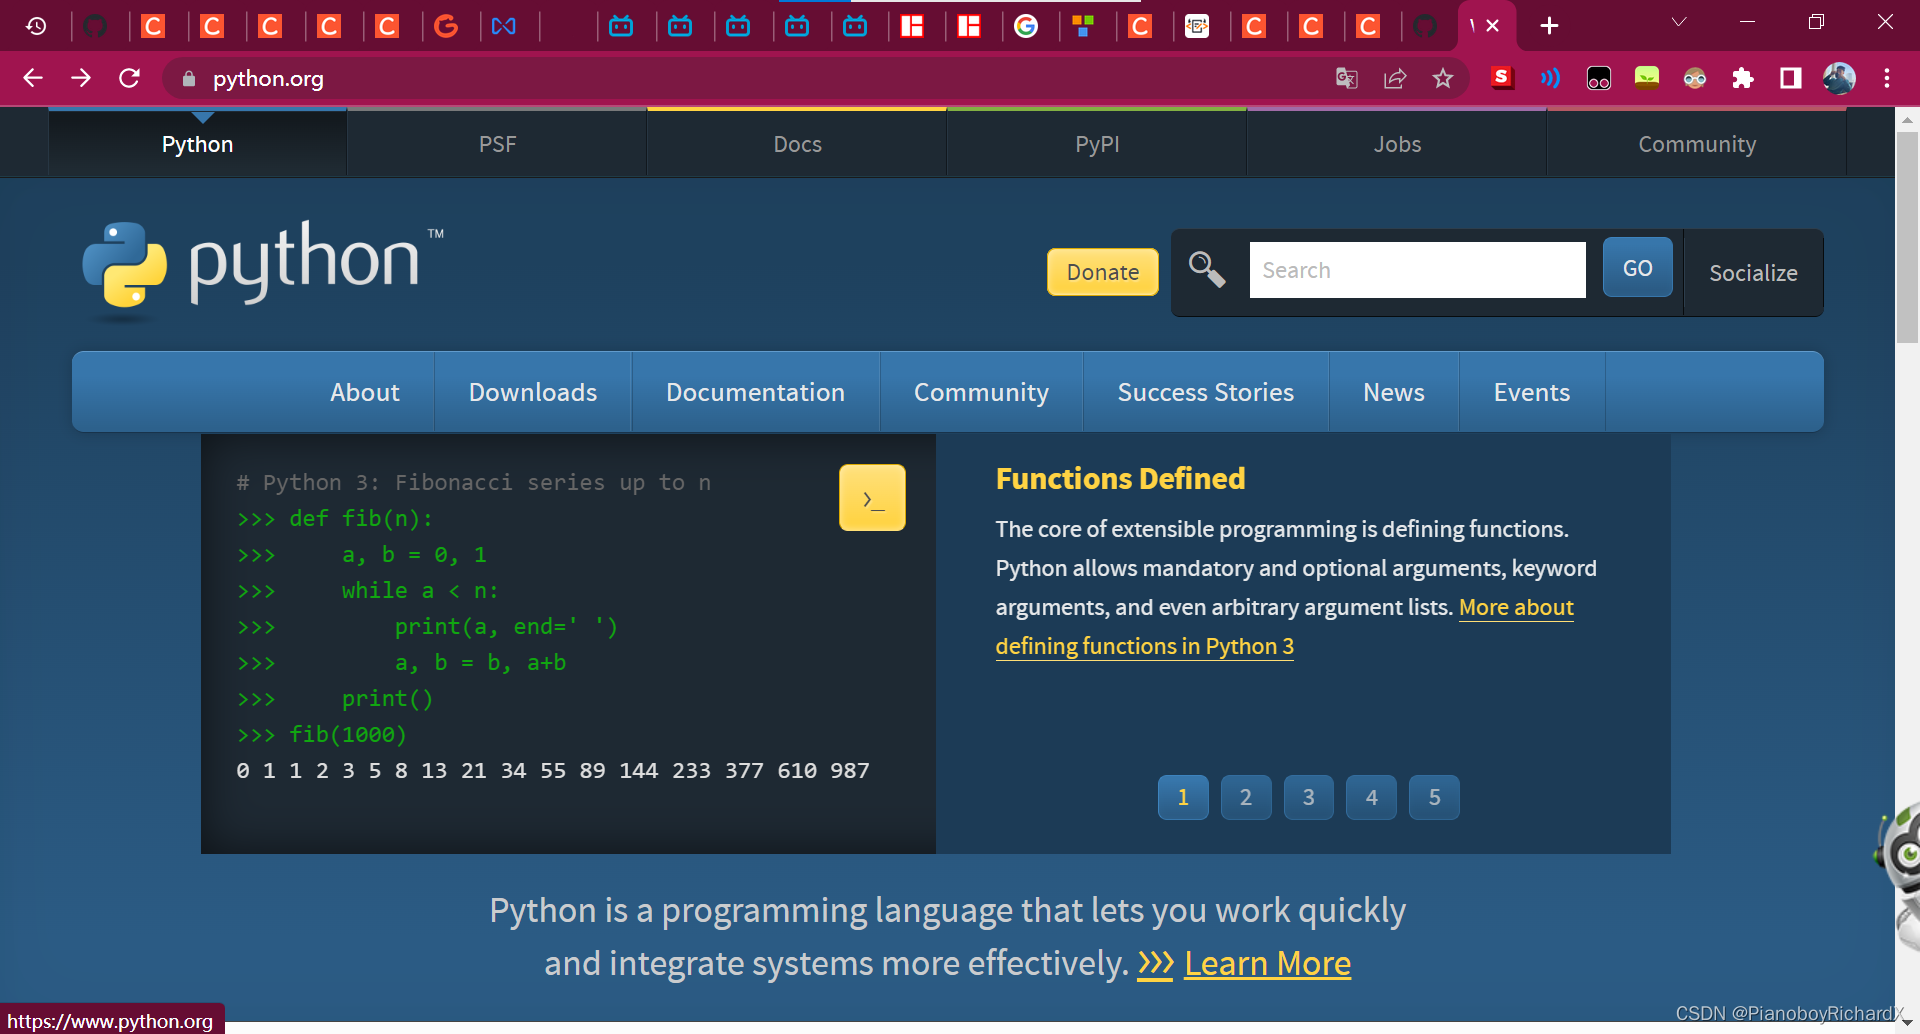Viewport: 1920px width, 1034px height.
Task: Click the scrollbar up arrow
Action: click(x=1908, y=119)
